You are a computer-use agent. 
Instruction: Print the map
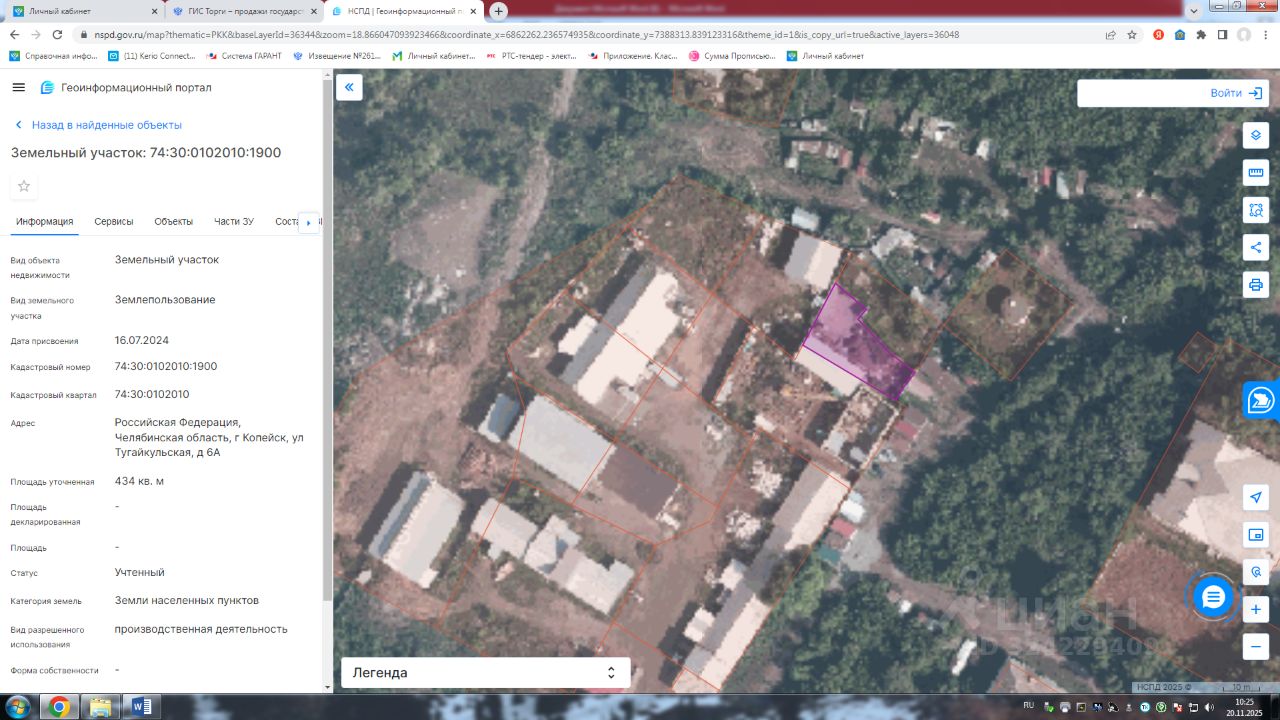[1256, 284]
